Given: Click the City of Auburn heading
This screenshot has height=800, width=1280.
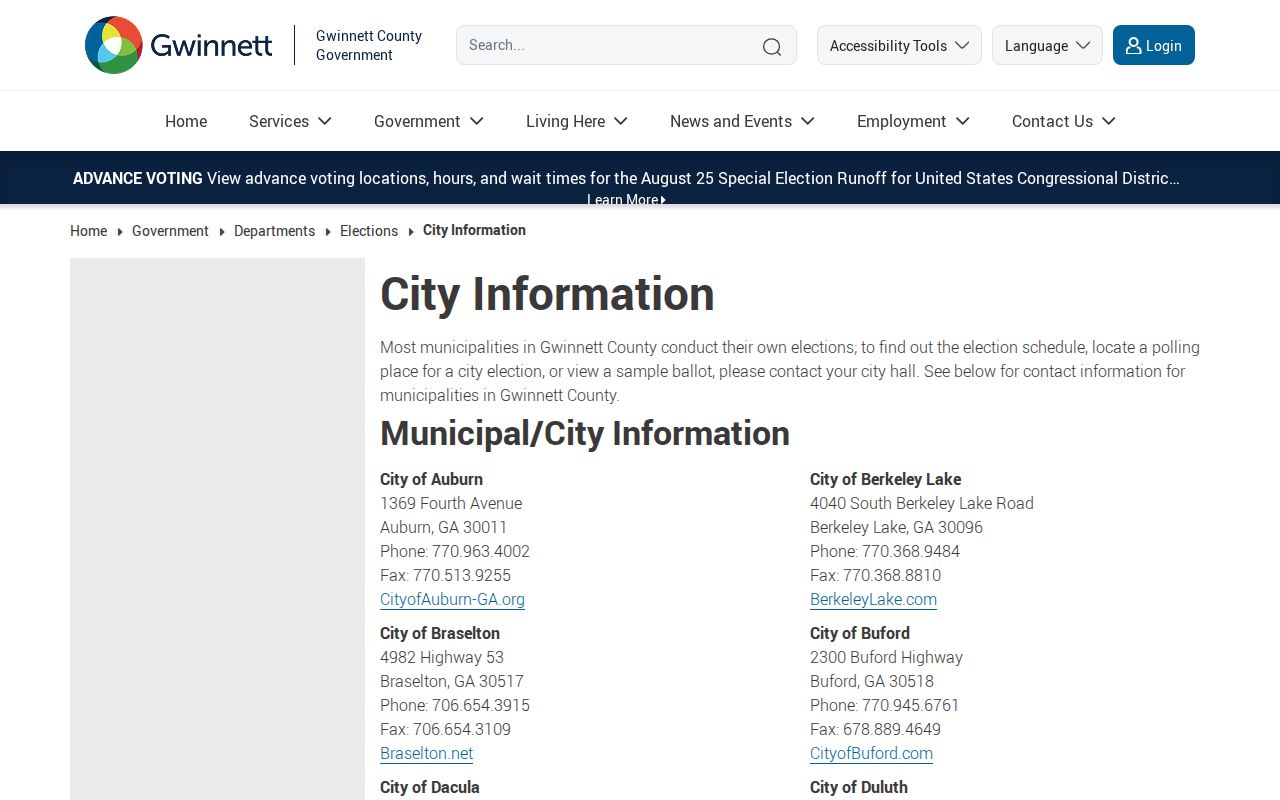Looking at the screenshot, I should 431,479.
